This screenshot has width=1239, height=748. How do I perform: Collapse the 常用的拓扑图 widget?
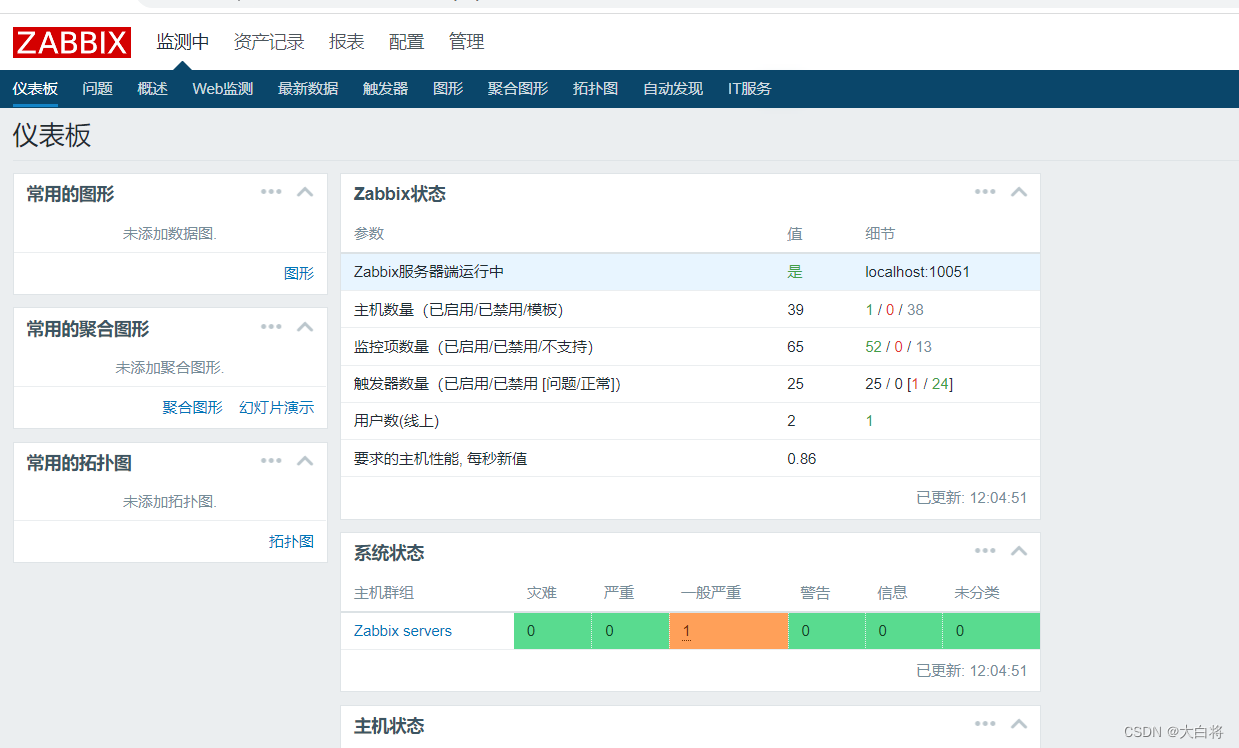coord(305,461)
